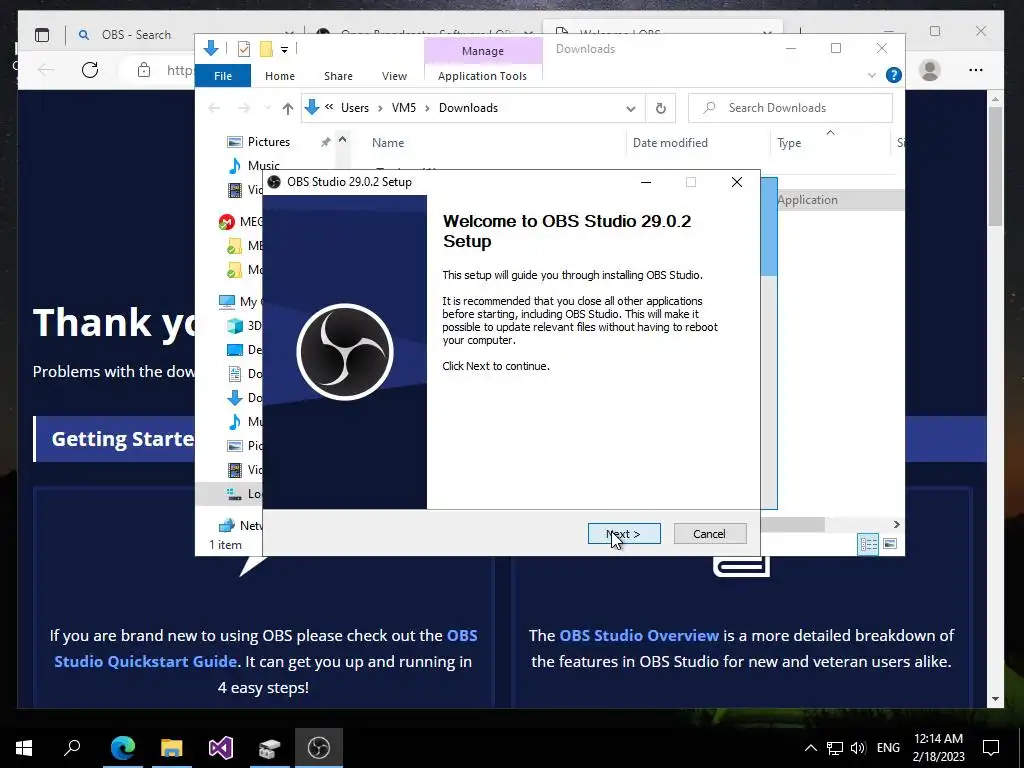Select Users in the address breadcrumb
This screenshot has width=1024, height=768.
pos(355,108)
